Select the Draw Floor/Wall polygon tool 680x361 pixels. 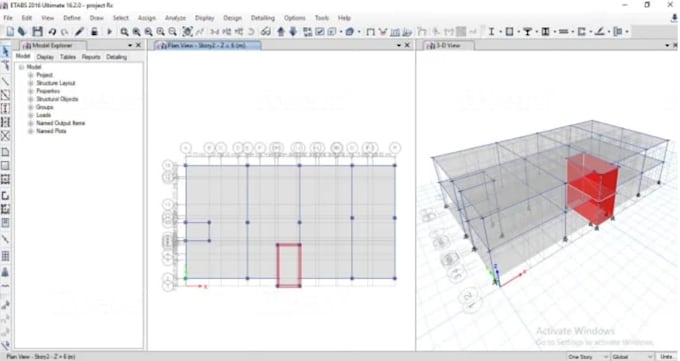(x=6, y=152)
